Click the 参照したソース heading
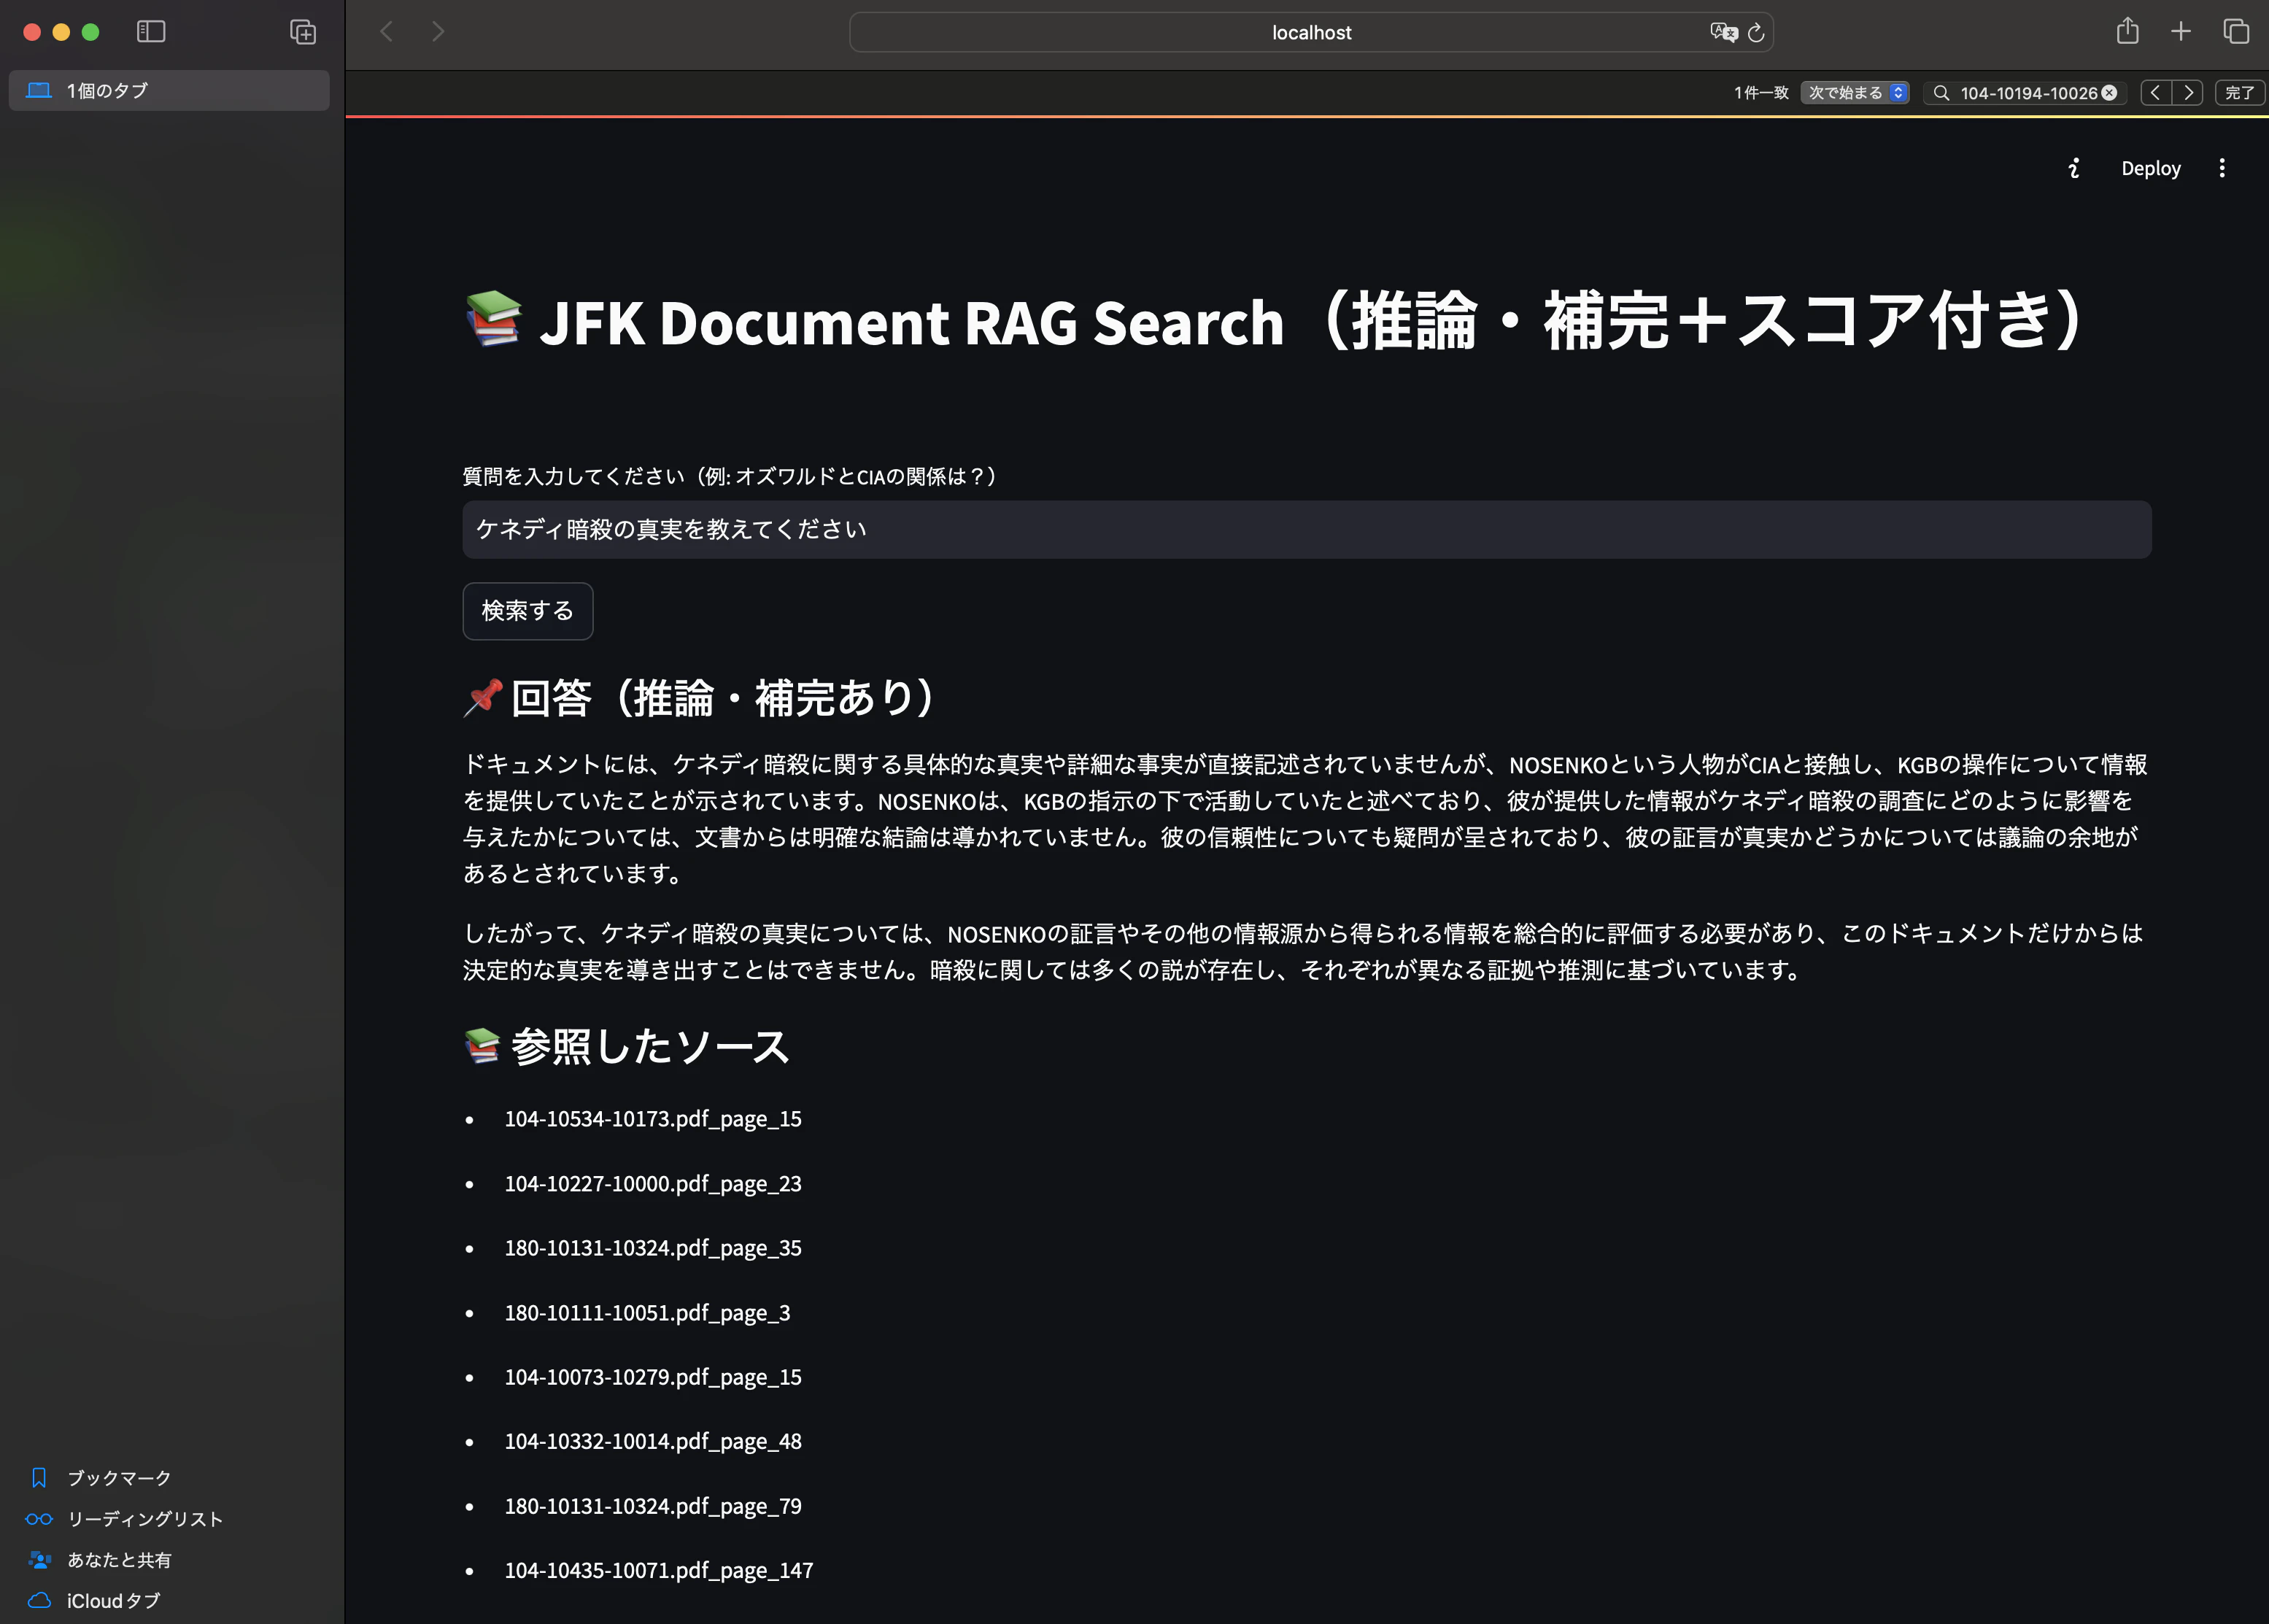This screenshot has width=2269, height=1624. tap(627, 1047)
